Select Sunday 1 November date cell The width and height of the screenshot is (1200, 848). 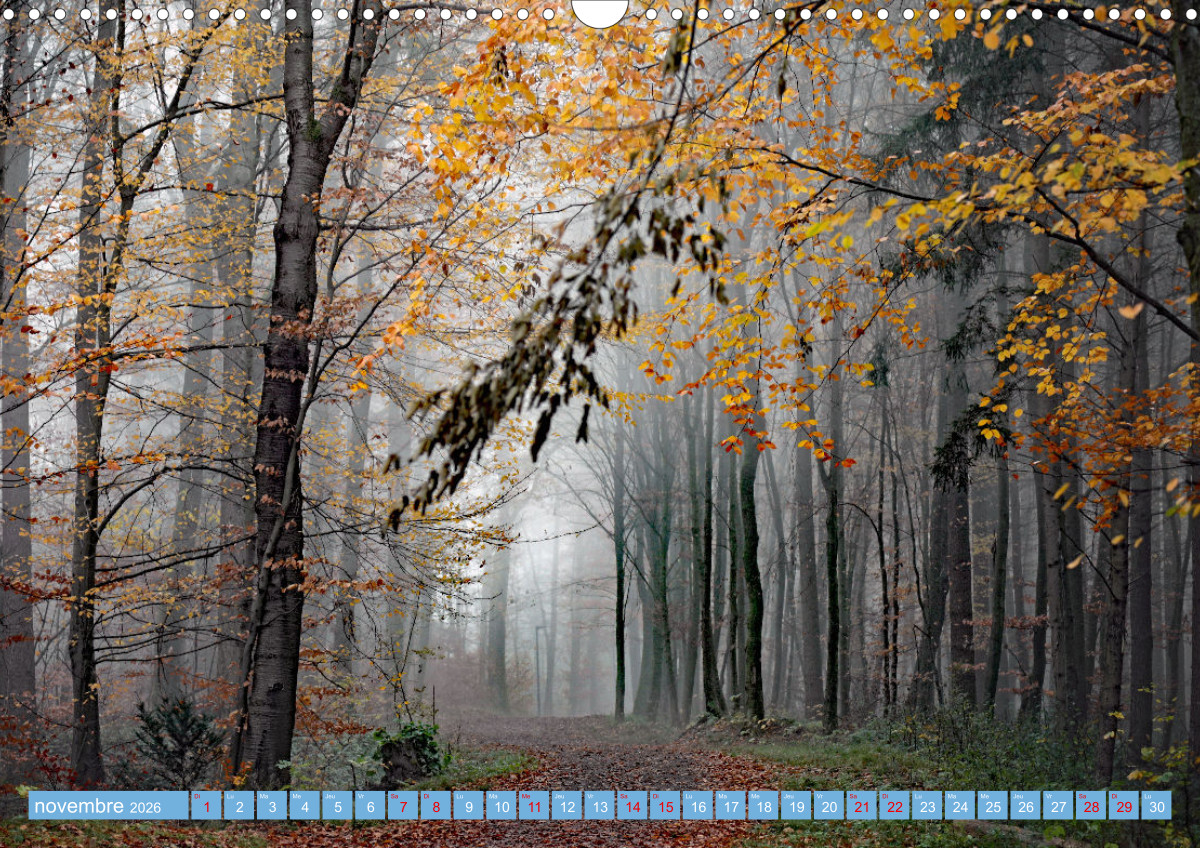(206, 806)
